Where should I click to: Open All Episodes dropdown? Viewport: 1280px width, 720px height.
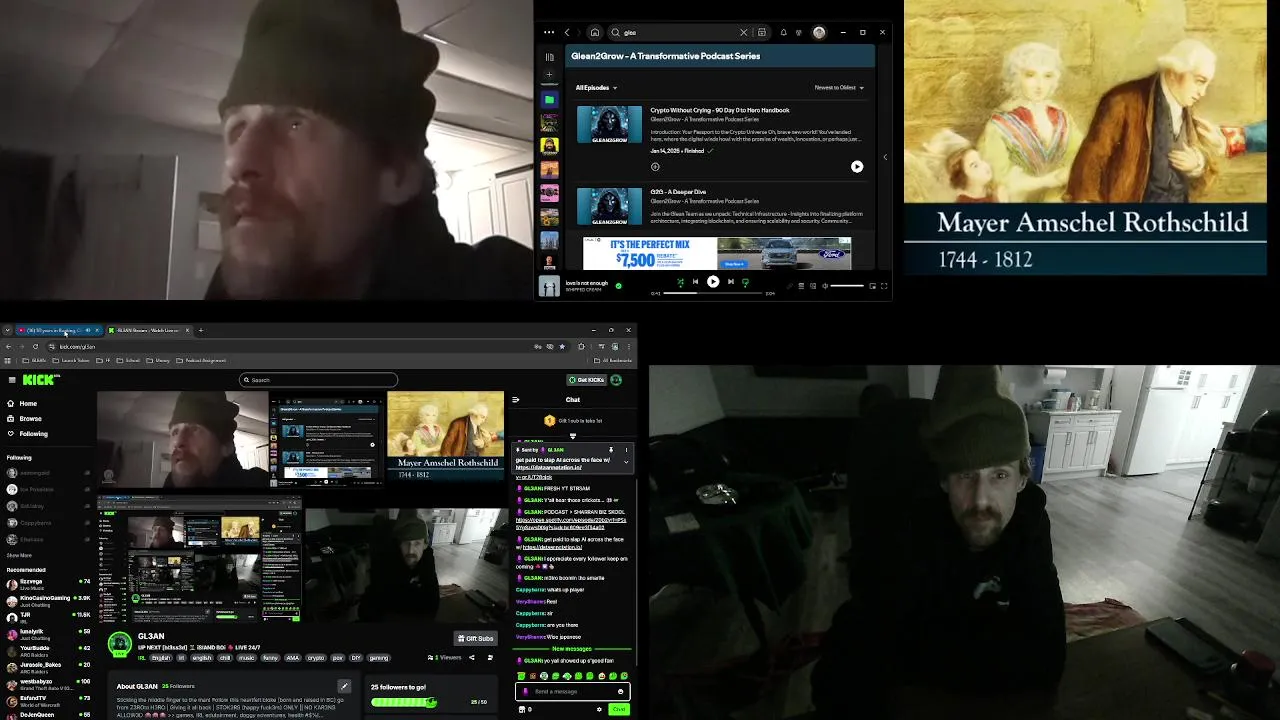[596, 88]
